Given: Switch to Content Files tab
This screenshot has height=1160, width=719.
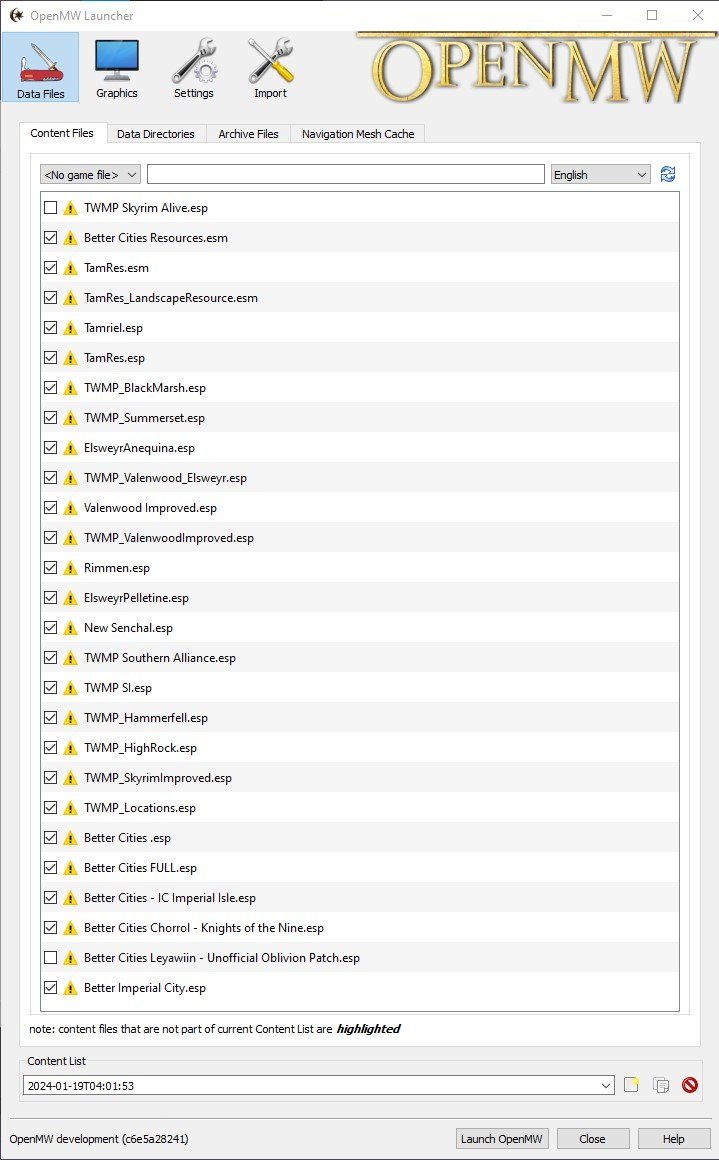Looking at the screenshot, I should pos(62,133).
